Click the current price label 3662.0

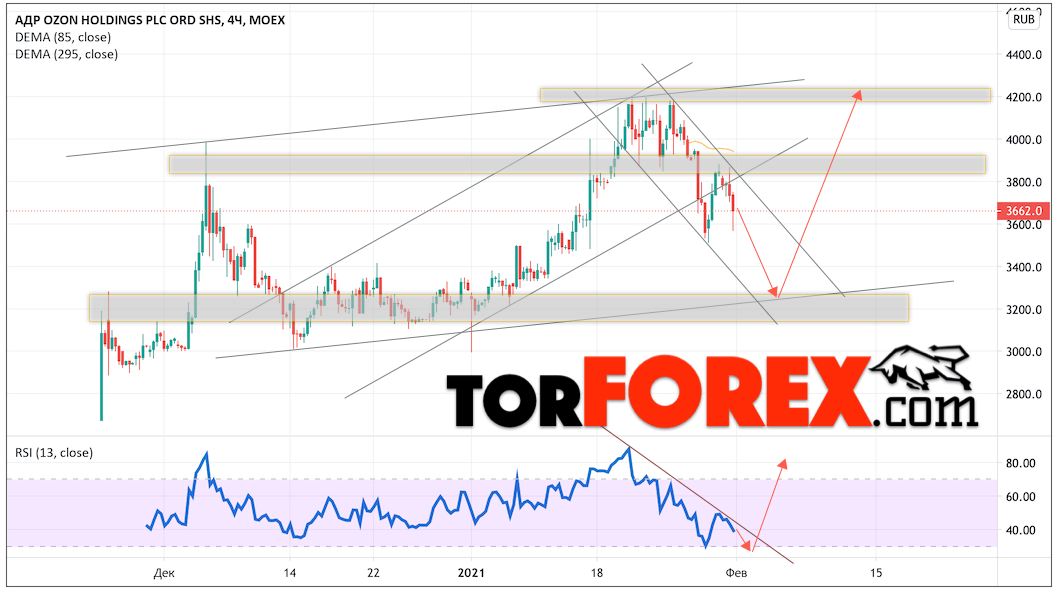(1024, 211)
